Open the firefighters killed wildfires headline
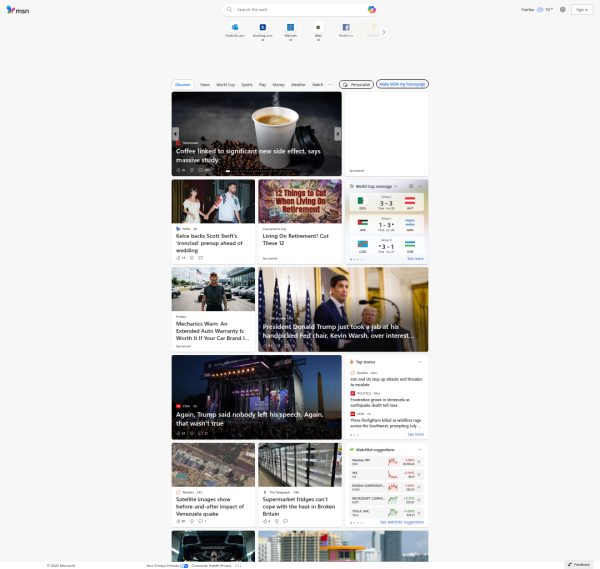600x569 pixels. pos(385,423)
